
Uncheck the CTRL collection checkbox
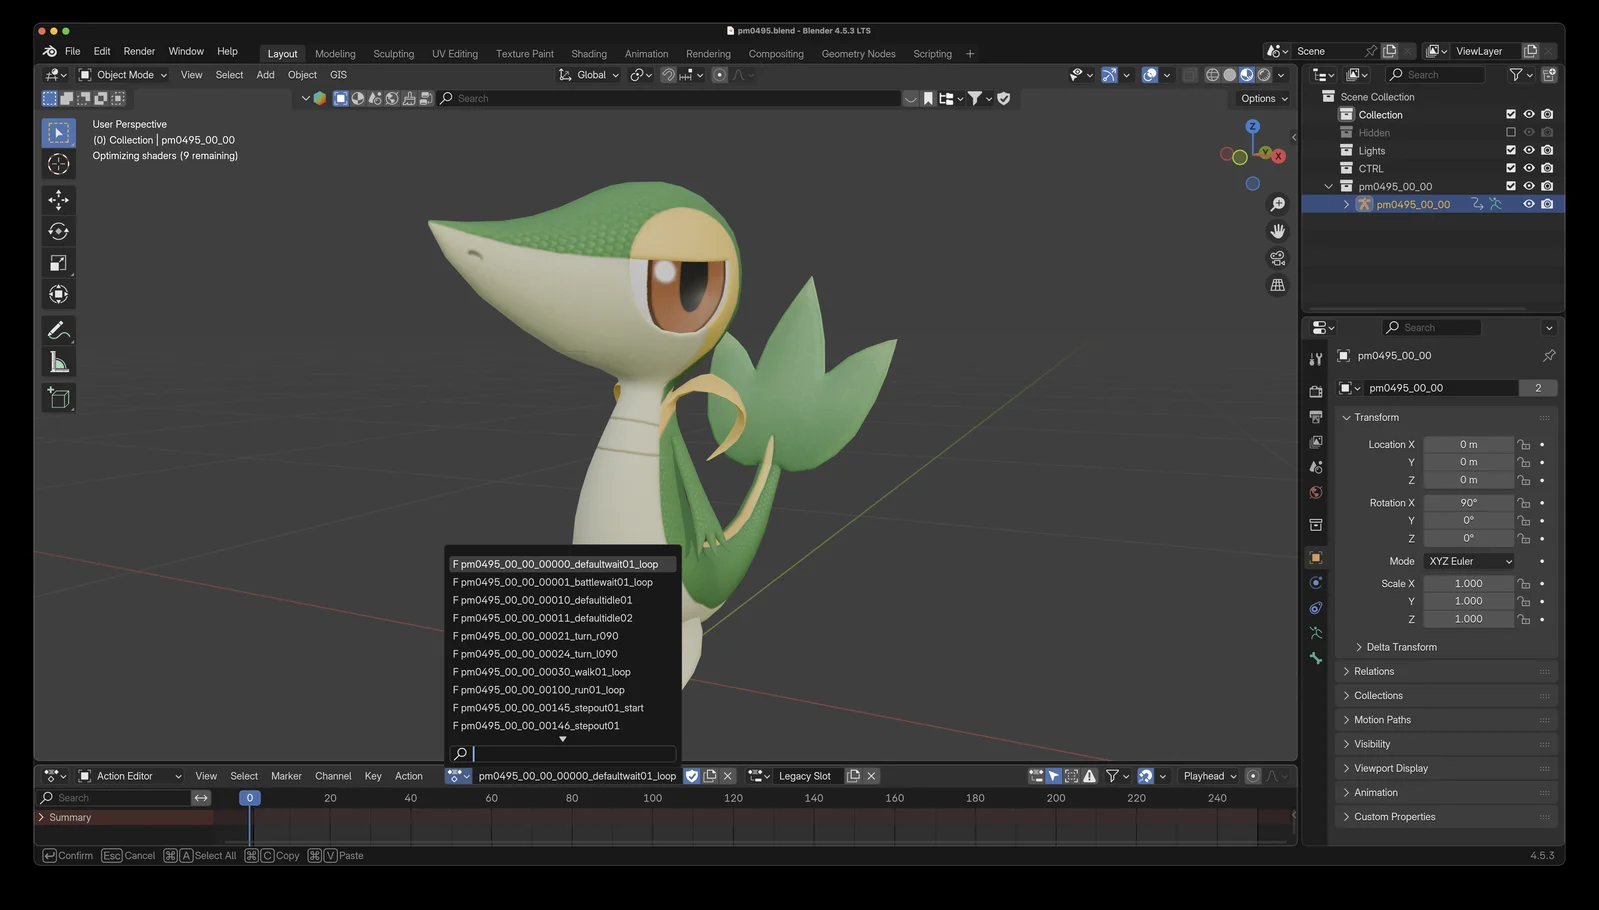1511,168
